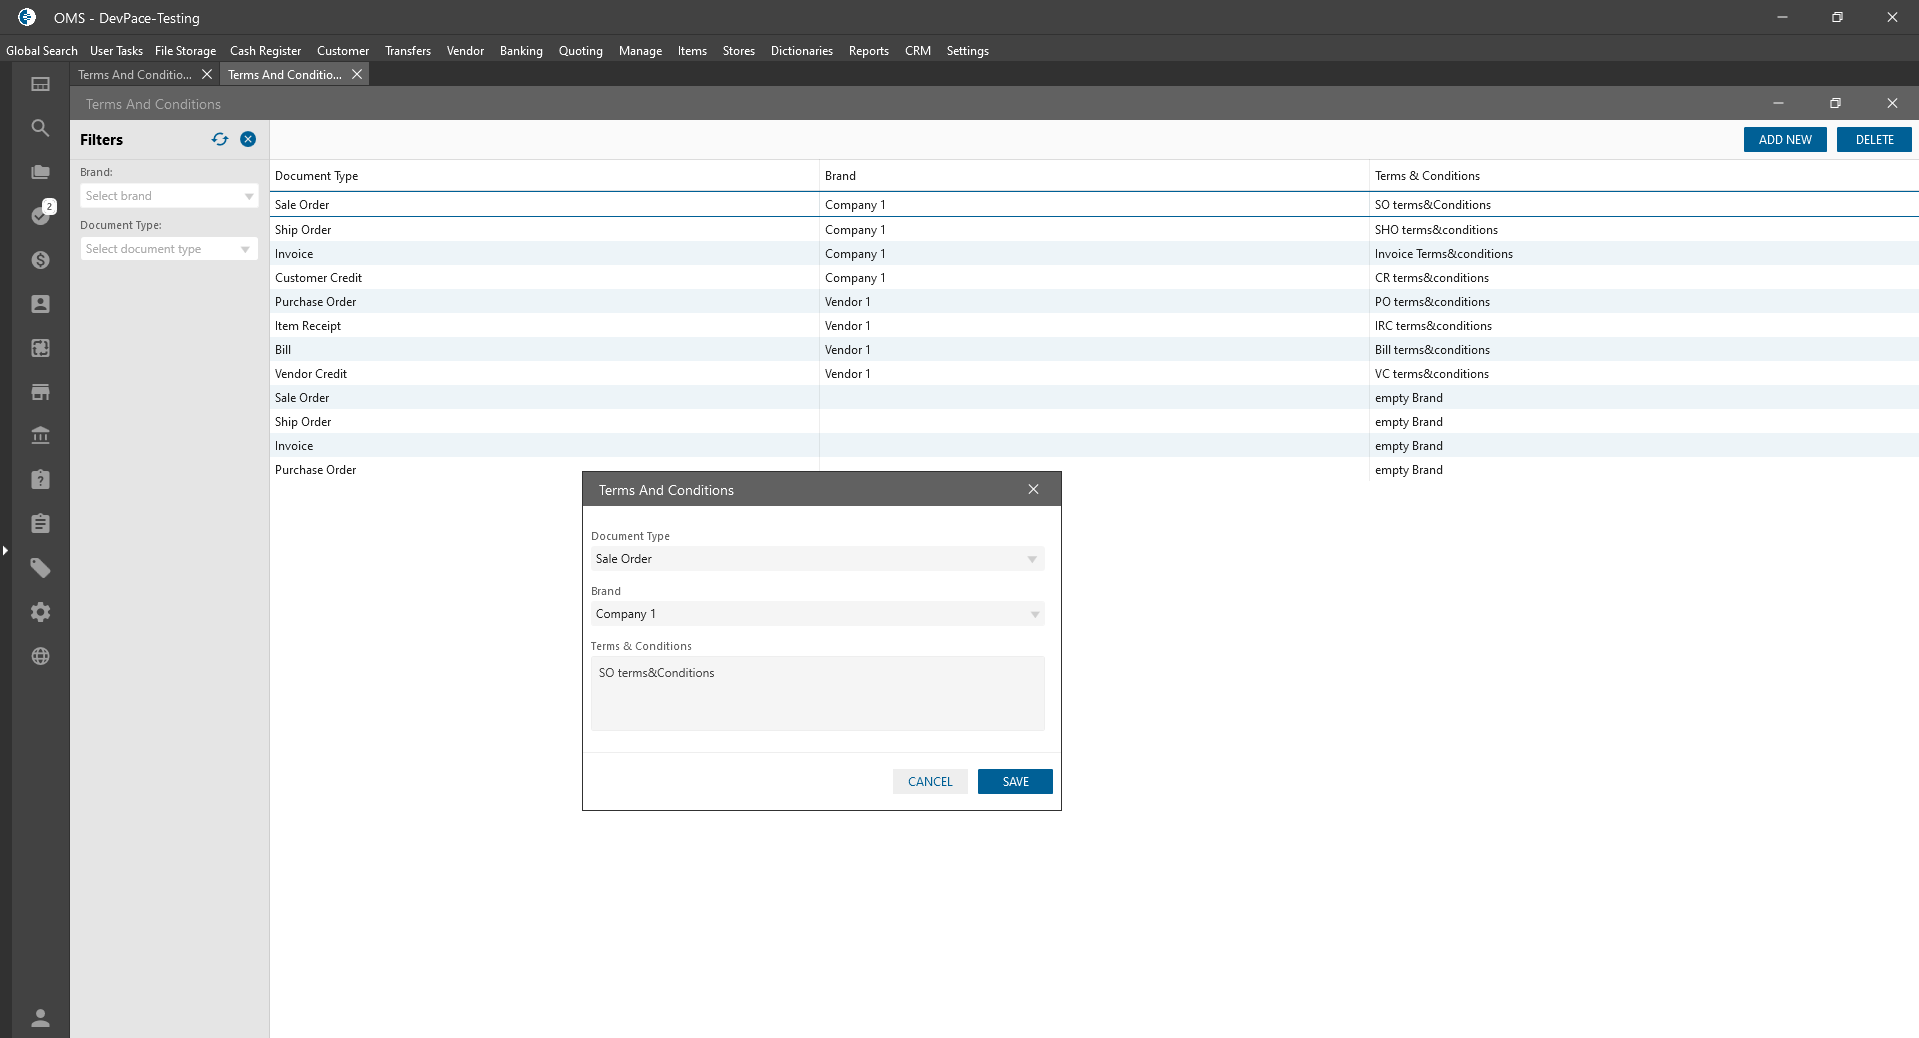Image resolution: width=1919 pixels, height=1038 pixels.
Task: Select the Bill row
Action: point(1094,350)
